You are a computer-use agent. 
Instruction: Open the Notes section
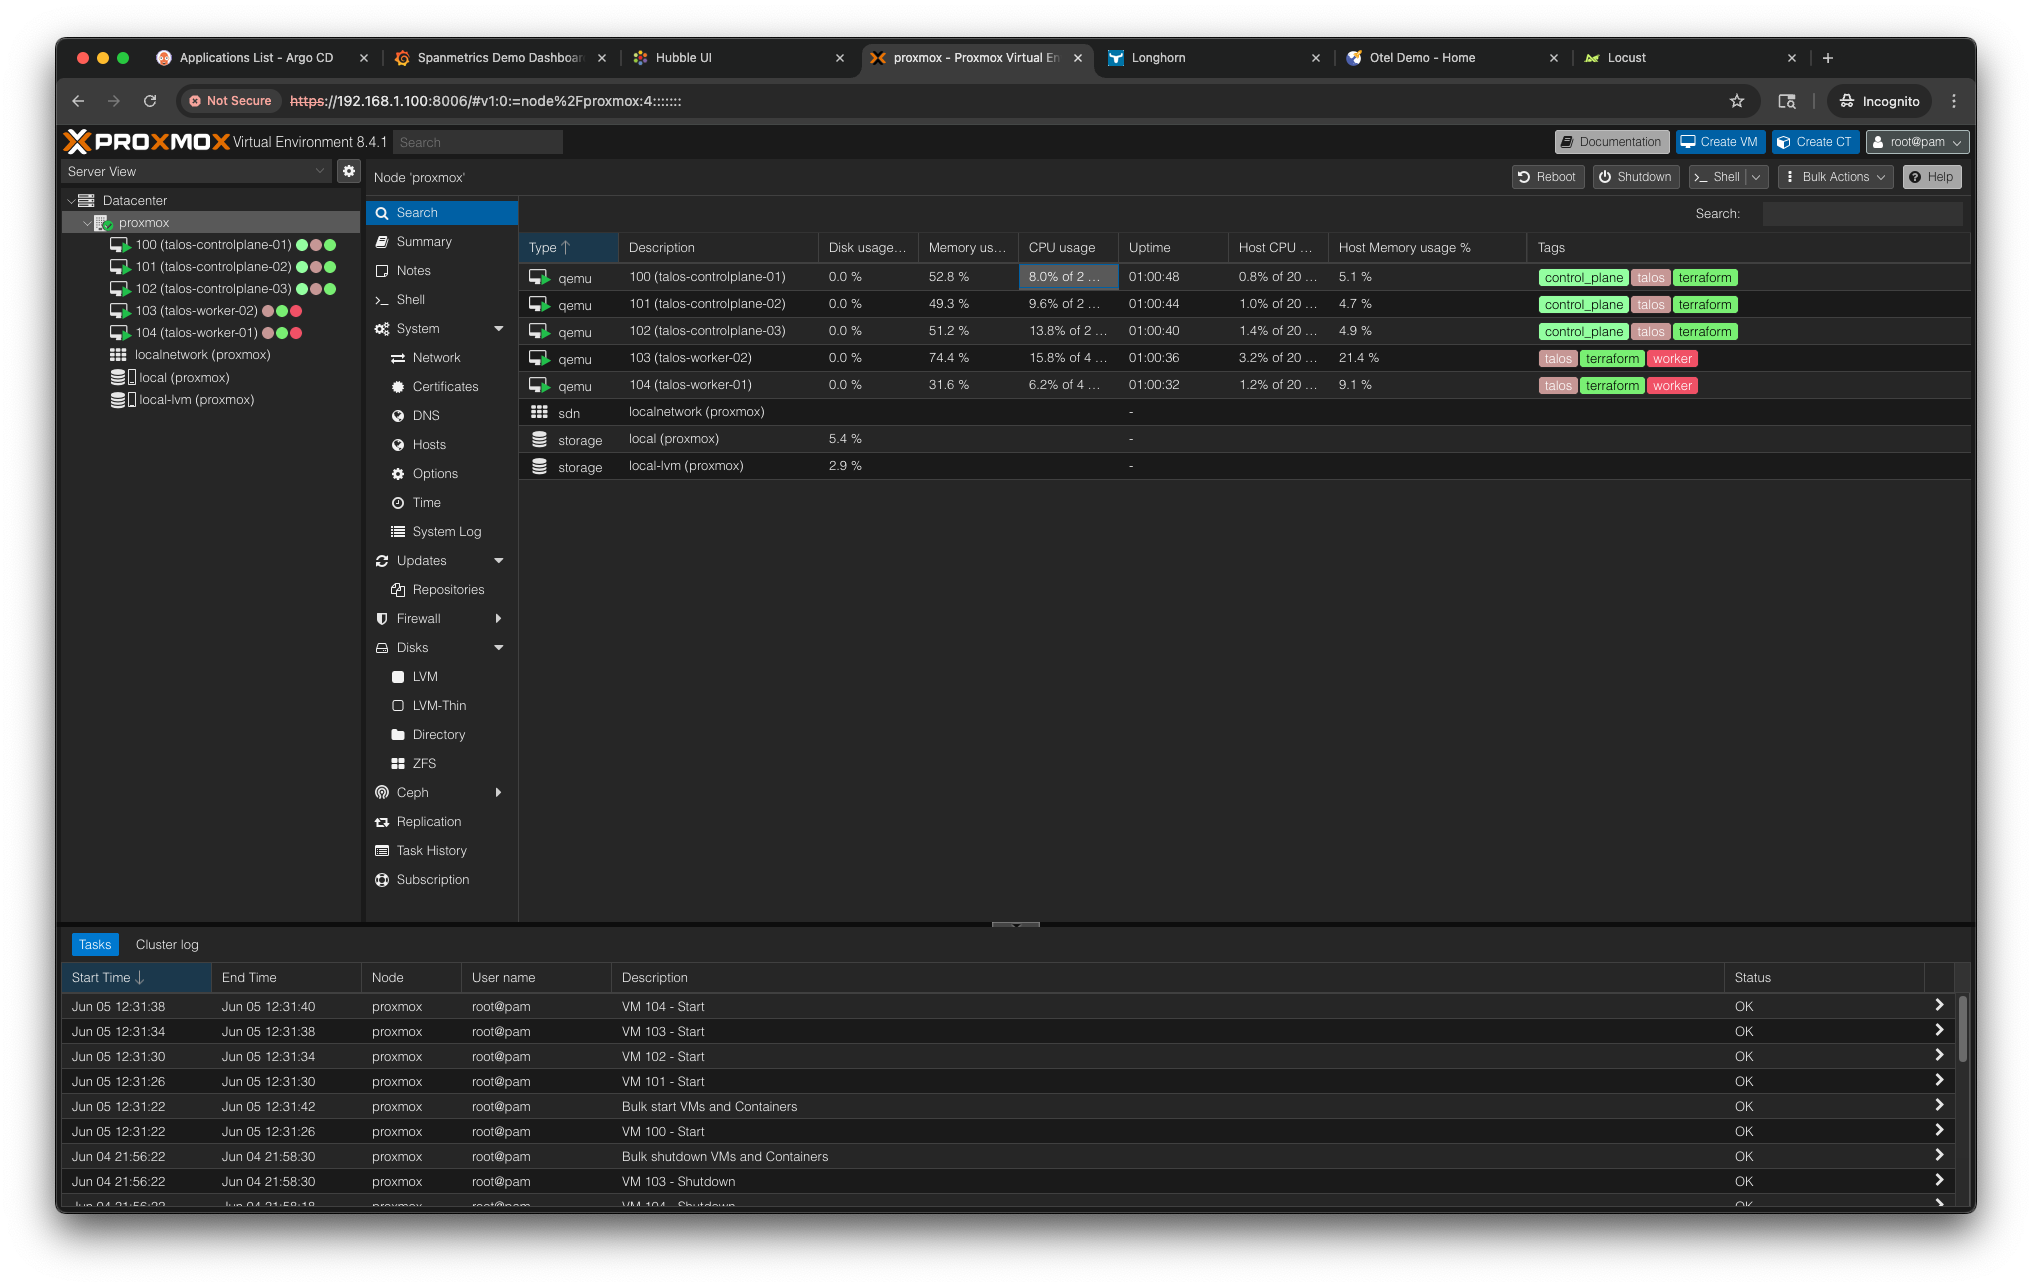tap(442, 271)
